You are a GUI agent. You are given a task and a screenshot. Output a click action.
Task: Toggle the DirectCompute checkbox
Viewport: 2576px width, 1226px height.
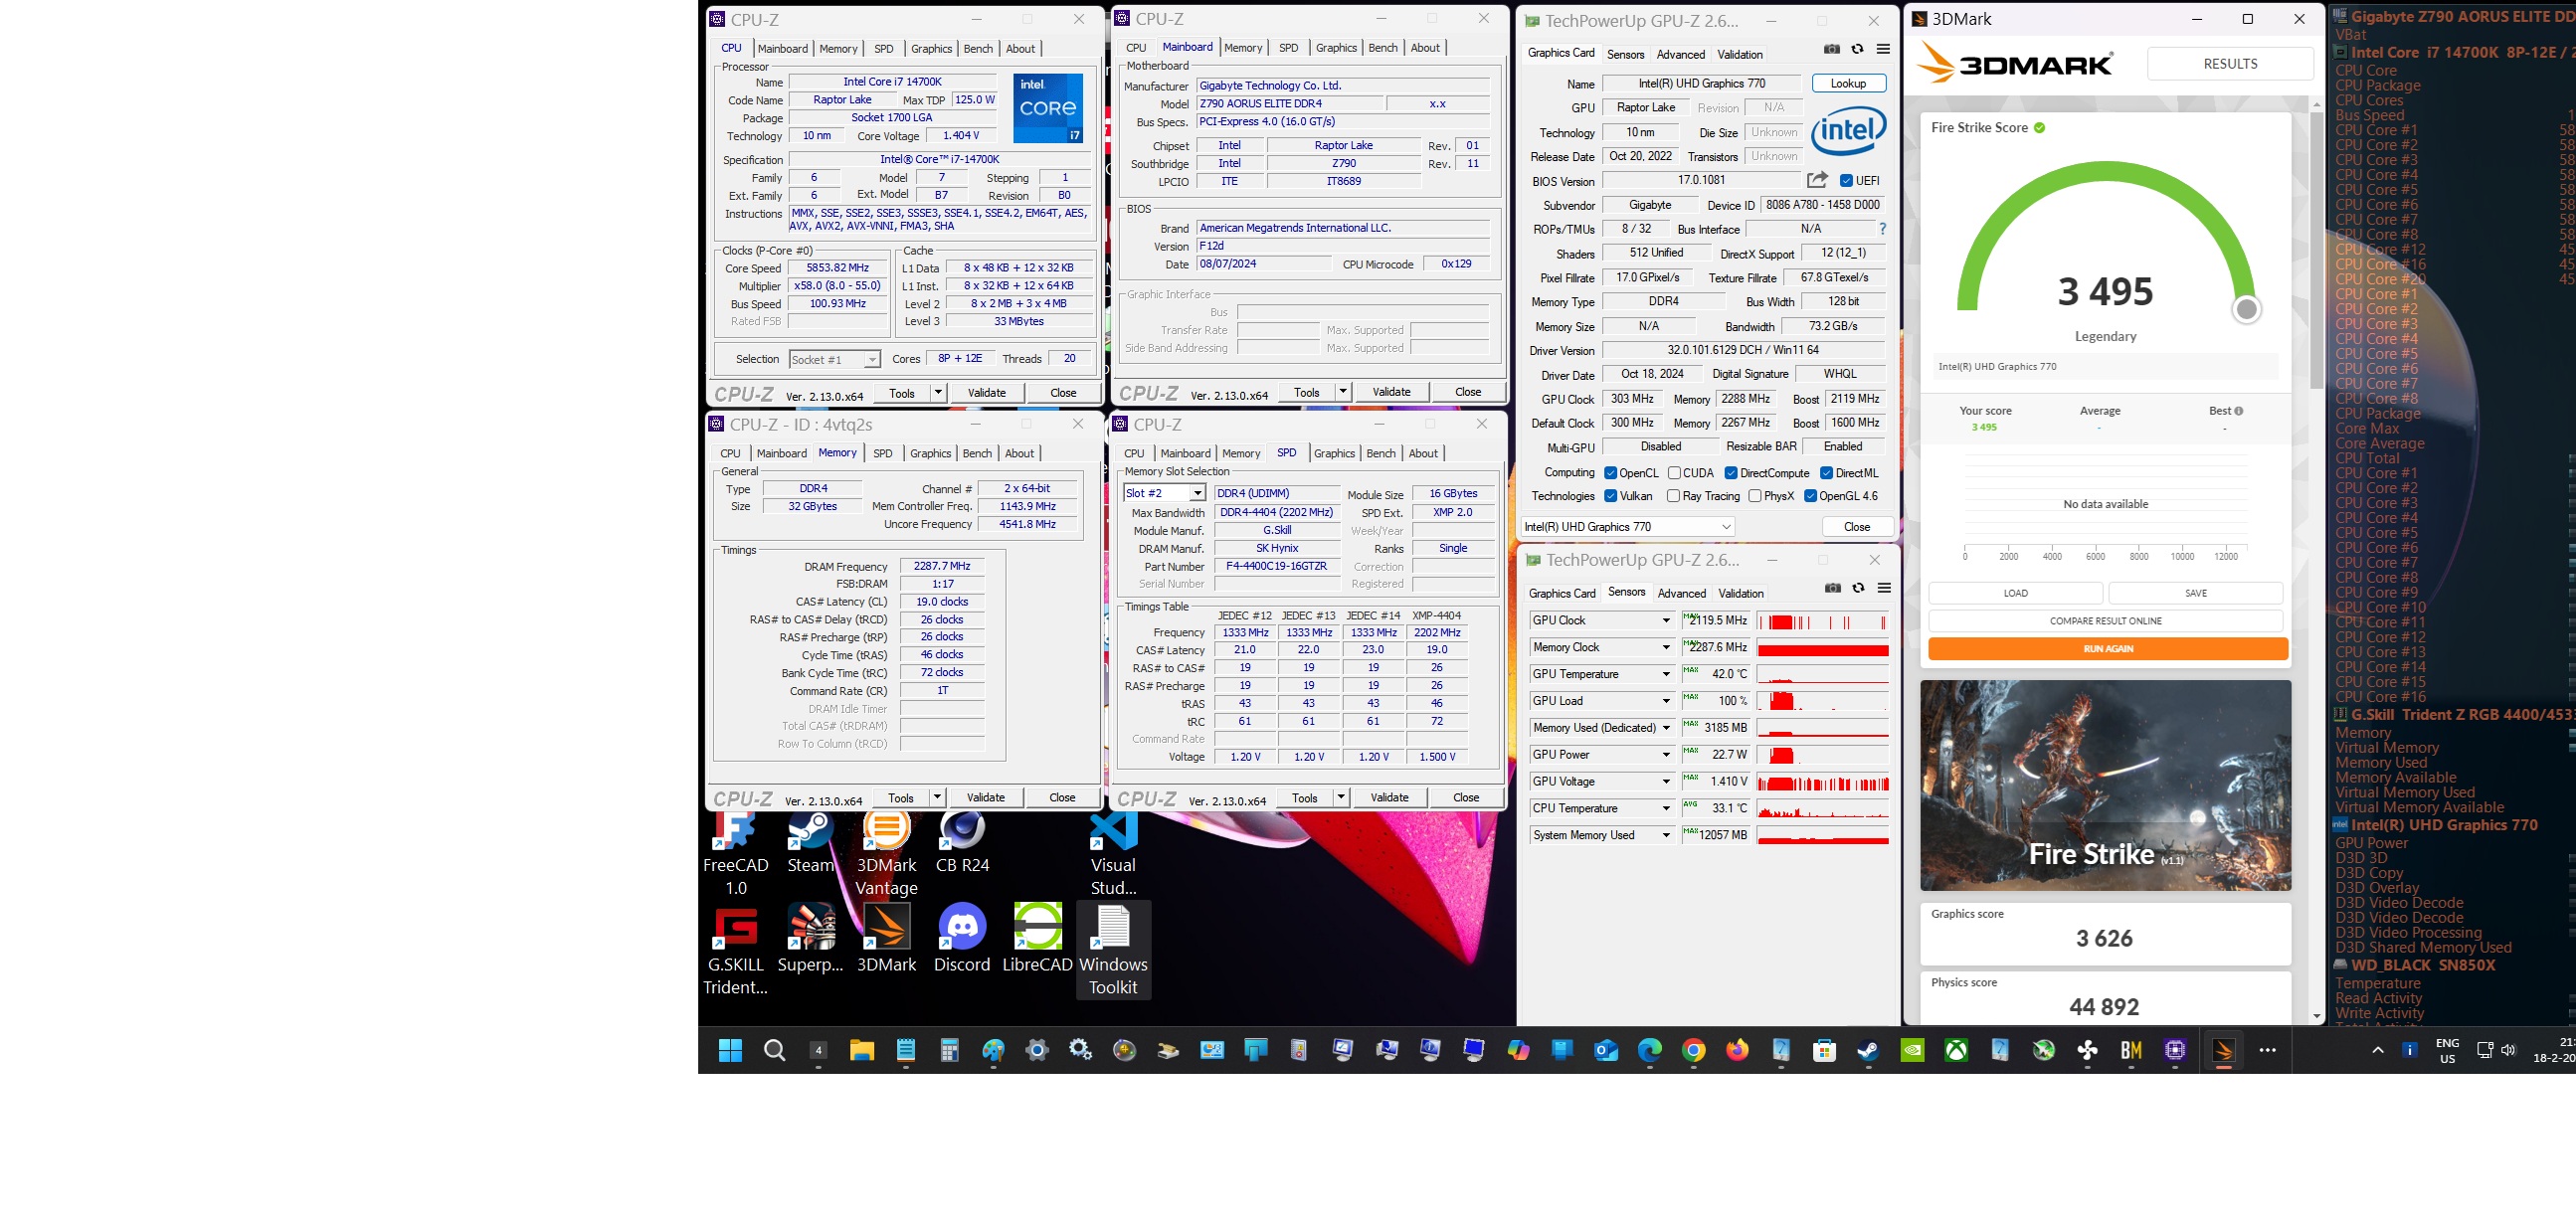click(1731, 473)
